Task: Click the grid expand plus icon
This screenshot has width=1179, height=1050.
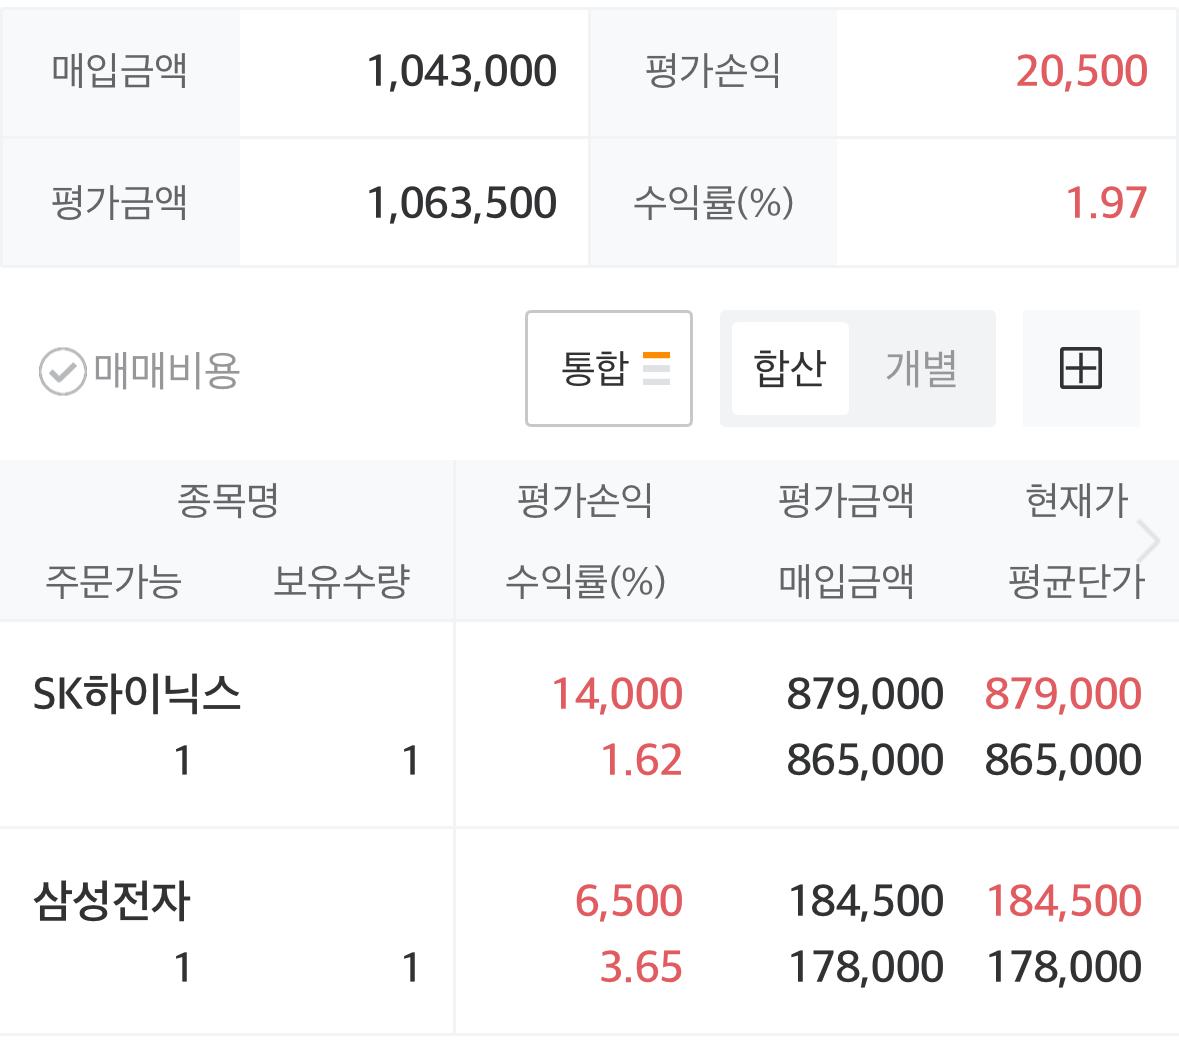Action: (x=1080, y=369)
